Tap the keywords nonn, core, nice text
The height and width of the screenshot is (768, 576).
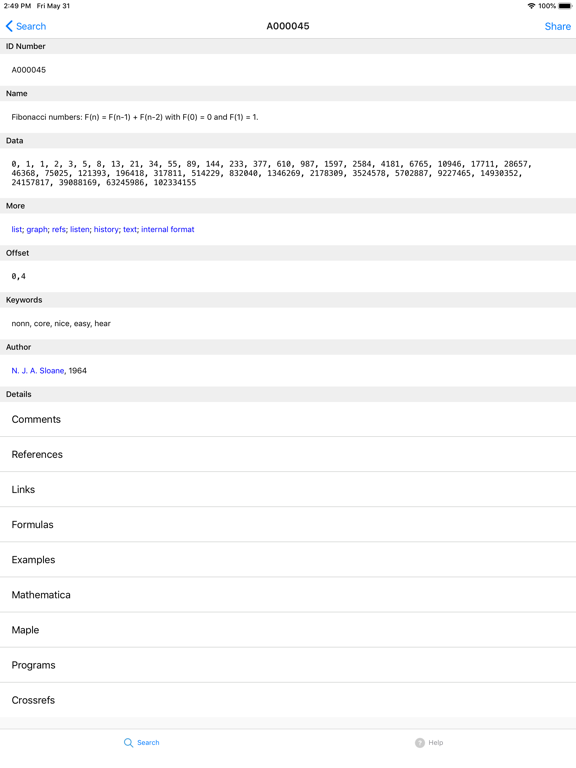61,323
